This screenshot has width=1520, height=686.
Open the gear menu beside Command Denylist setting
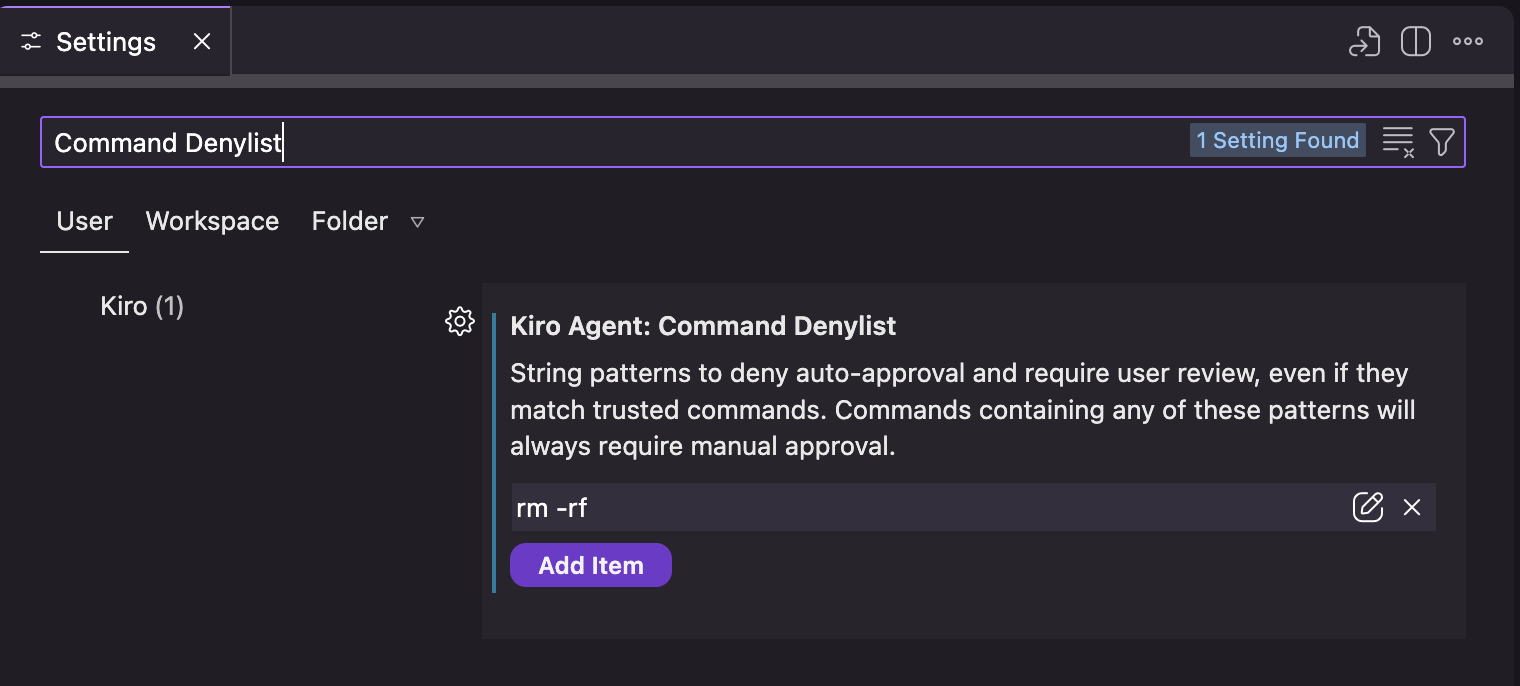click(x=459, y=321)
